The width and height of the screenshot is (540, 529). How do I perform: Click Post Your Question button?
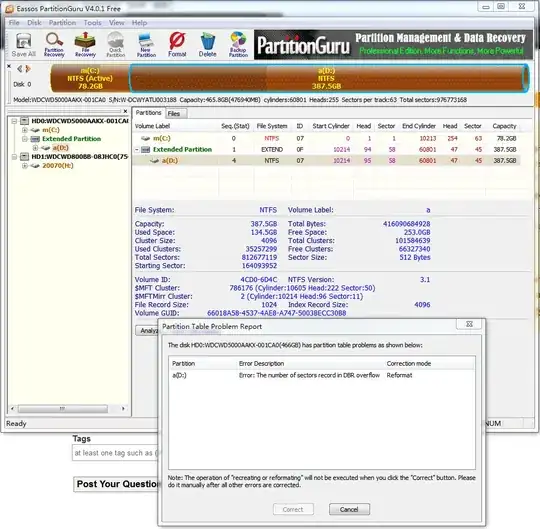[116, 484]
